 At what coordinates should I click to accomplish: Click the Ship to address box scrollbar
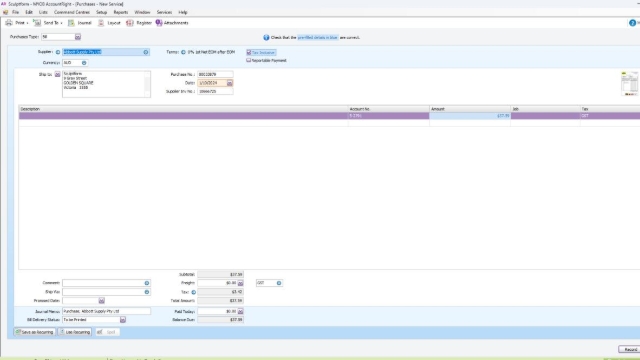click(x=147, y=84)
